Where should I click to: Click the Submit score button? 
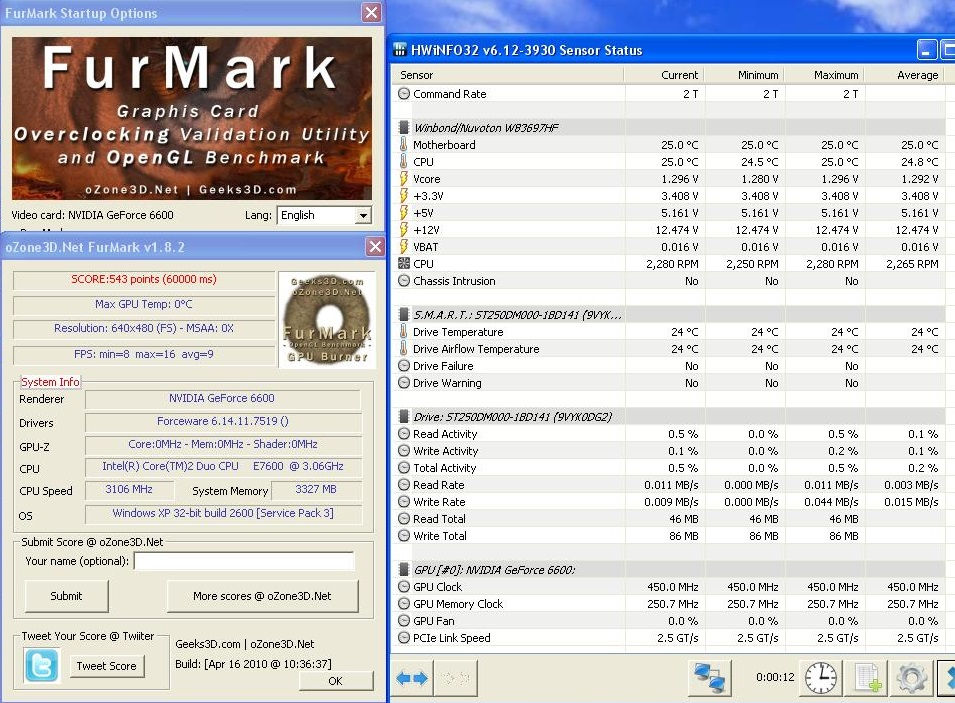[66, 596]
